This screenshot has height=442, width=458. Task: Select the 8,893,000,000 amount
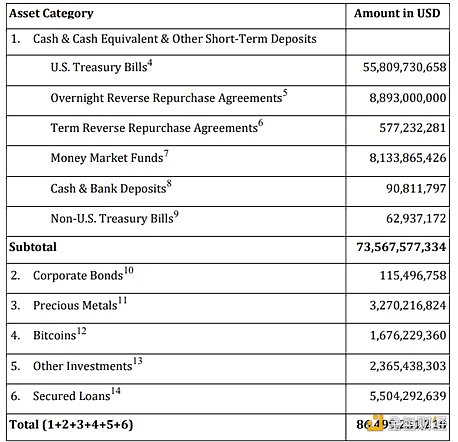coord(407,98)
